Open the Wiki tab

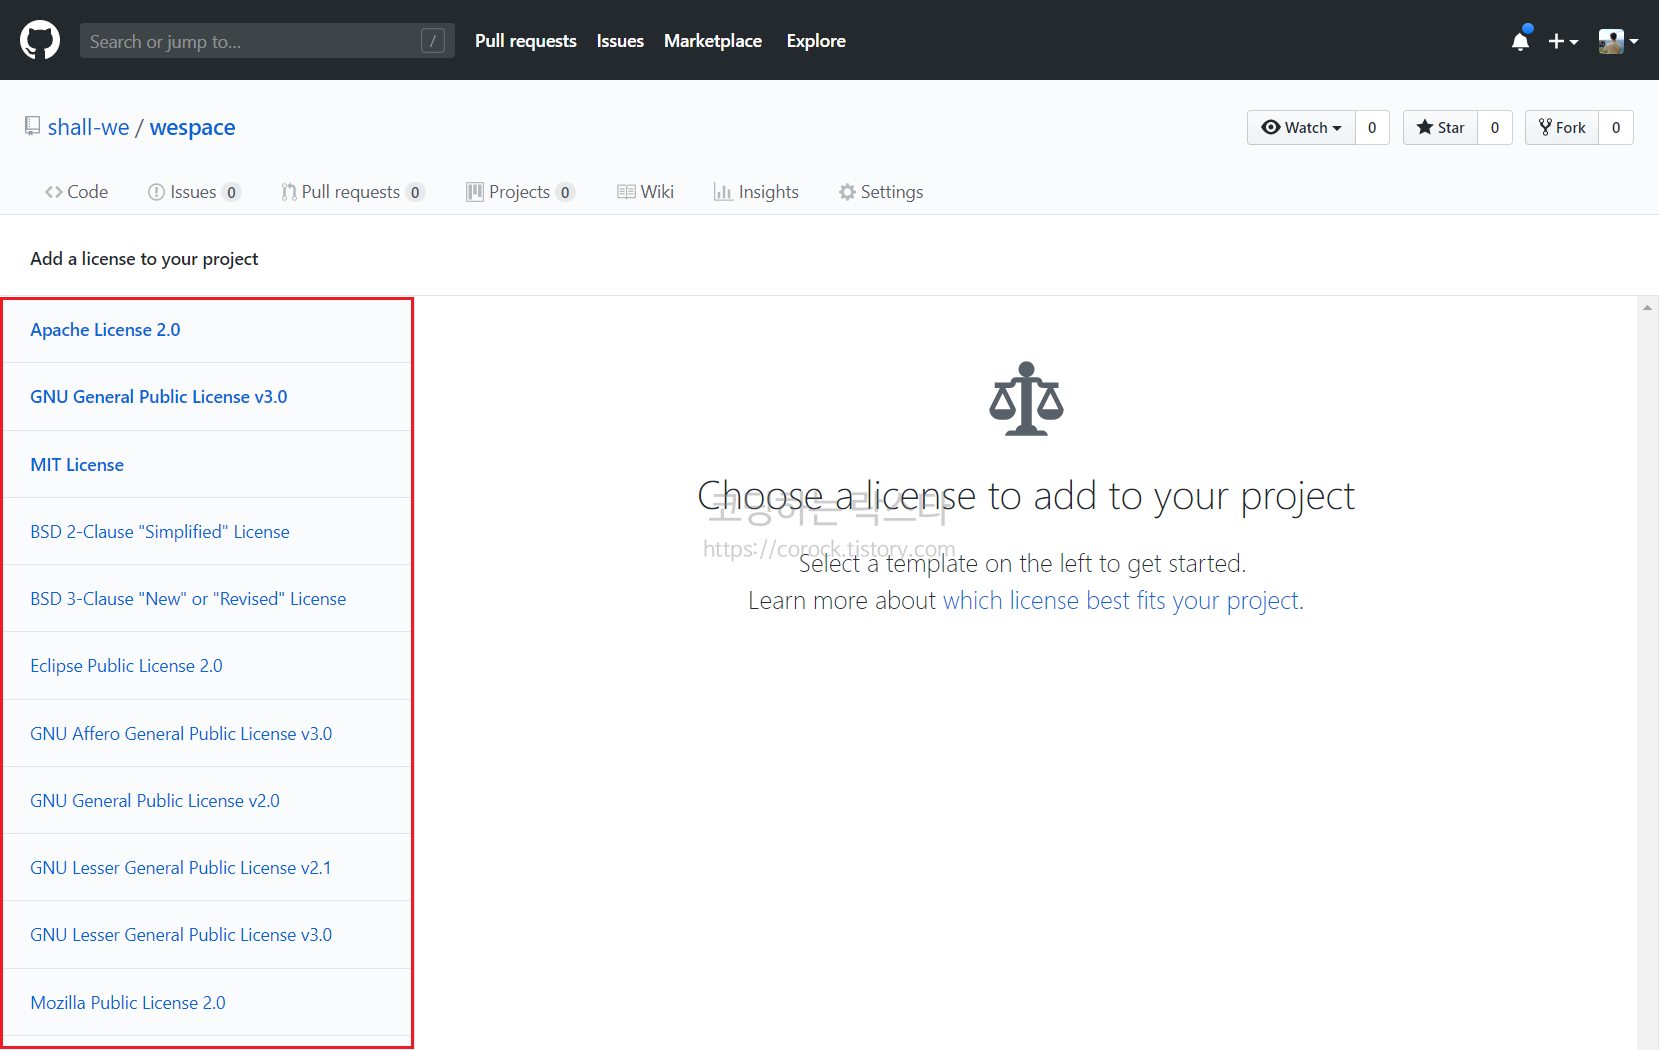point(645,192)
